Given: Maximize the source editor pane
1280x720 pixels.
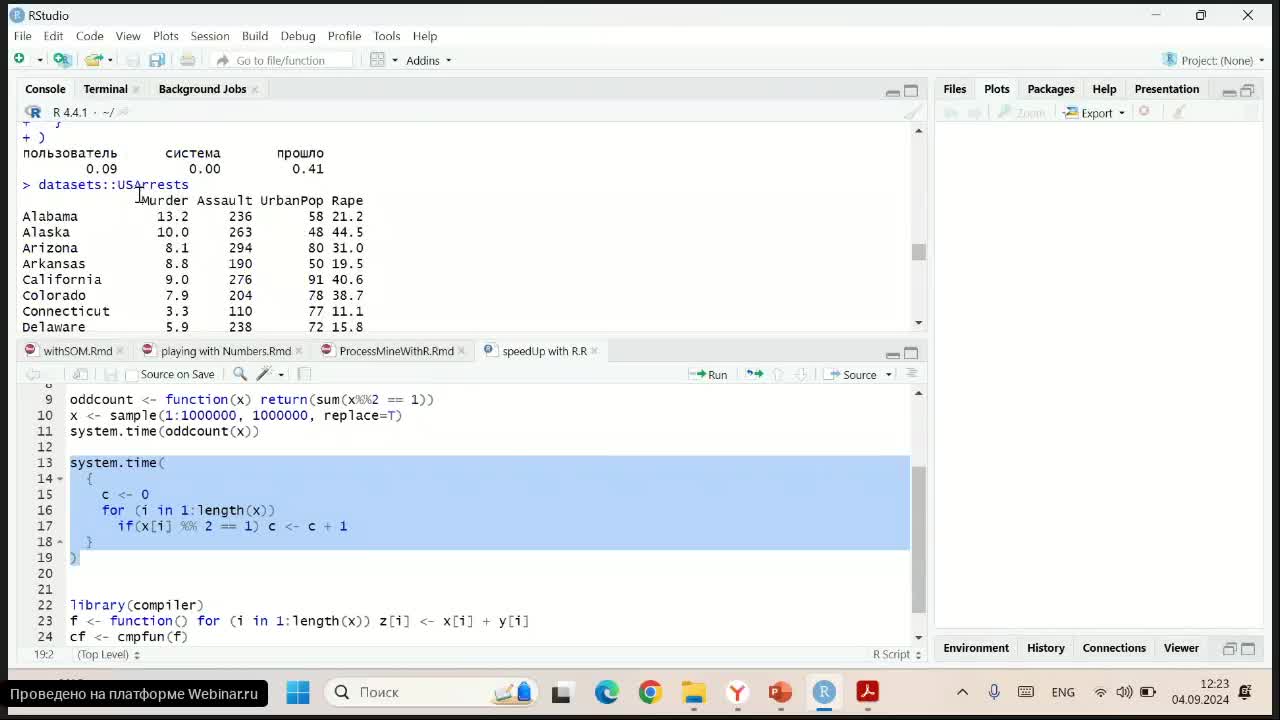Looking at the screenshot, I should point(911,353).
